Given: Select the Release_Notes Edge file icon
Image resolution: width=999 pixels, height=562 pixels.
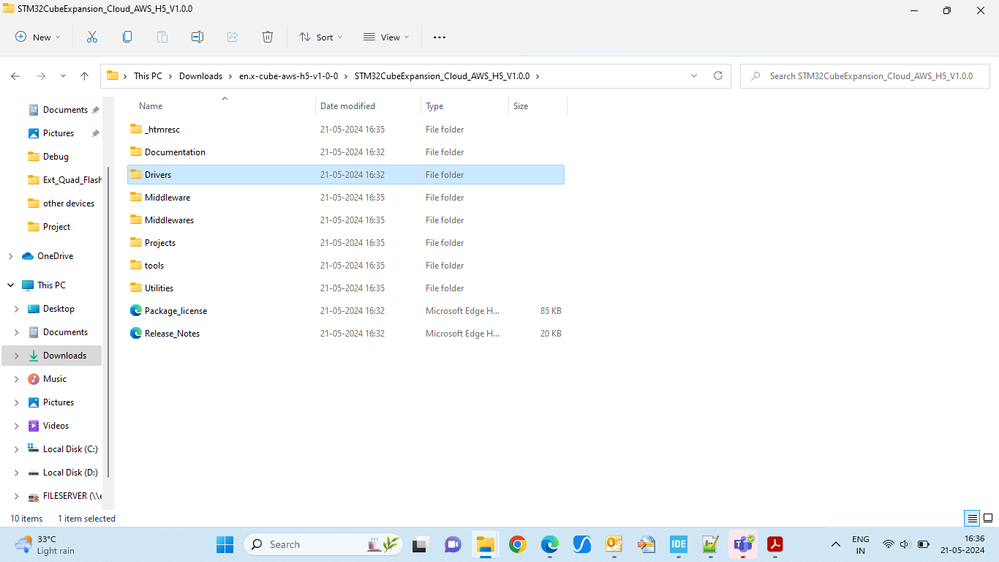Looking at the screenshot, I should (x=136, y=333).
